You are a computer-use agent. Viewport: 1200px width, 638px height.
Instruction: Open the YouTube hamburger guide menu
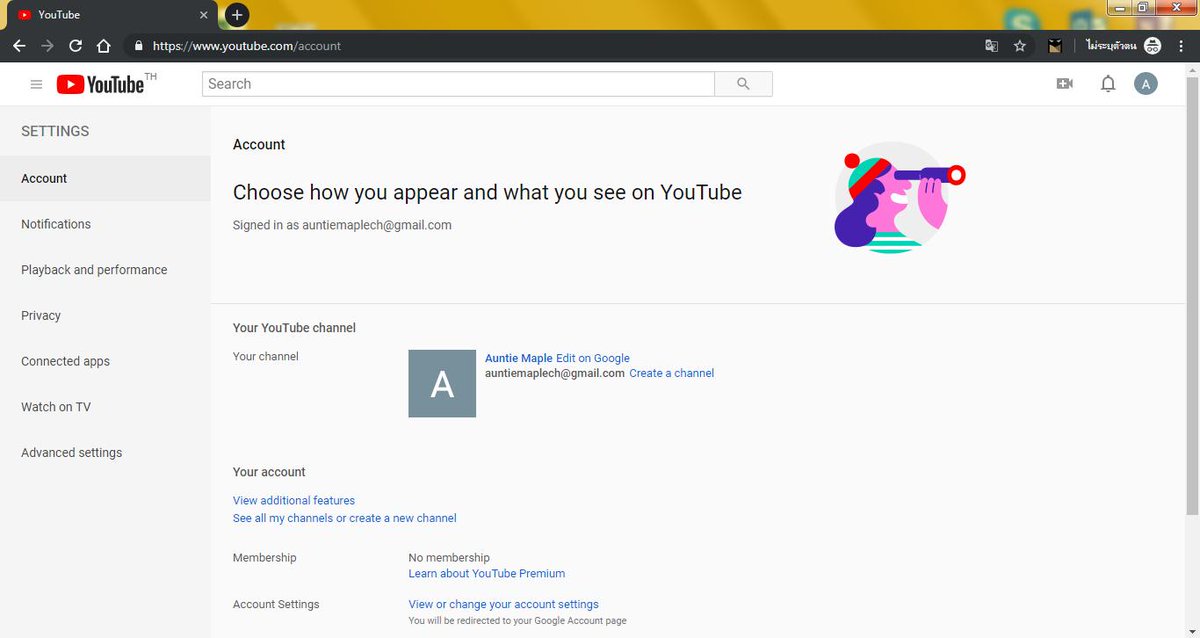click(x=36, y=85)
